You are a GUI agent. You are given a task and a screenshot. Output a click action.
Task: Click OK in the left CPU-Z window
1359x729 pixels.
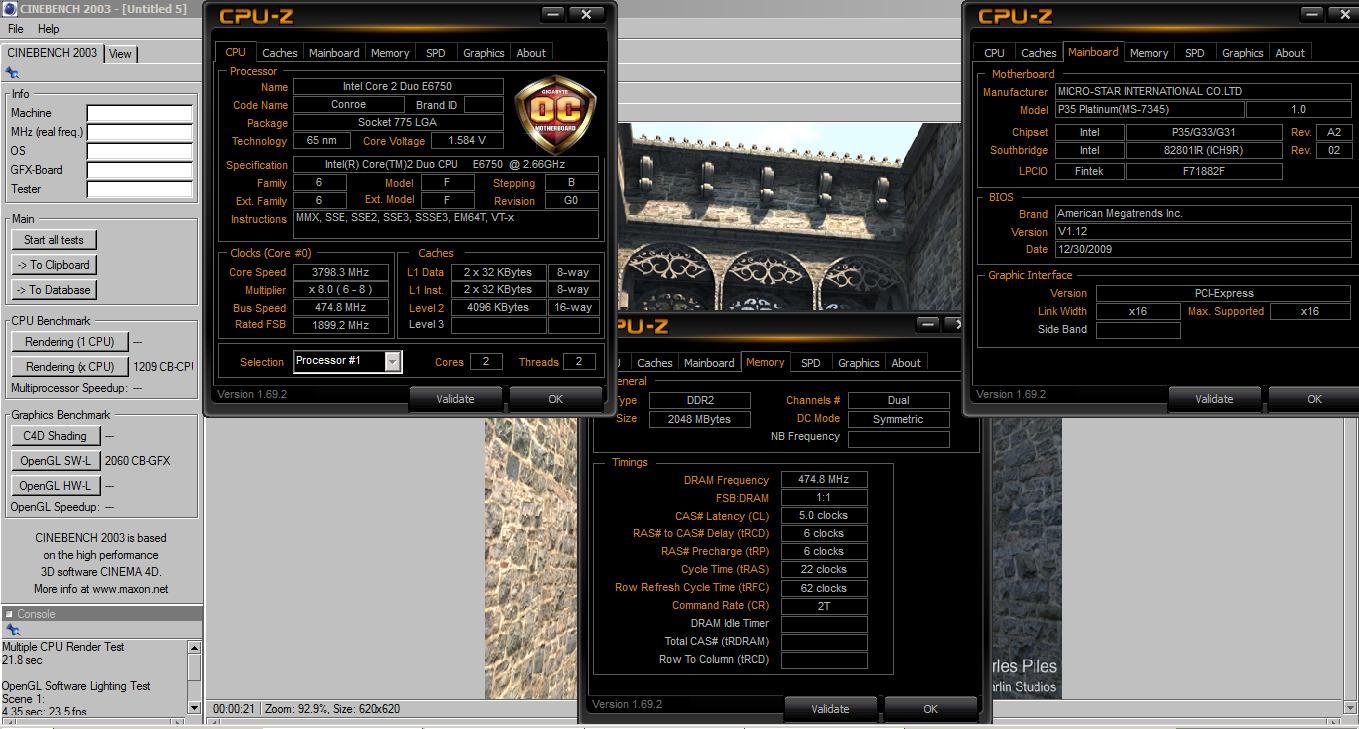pos(556,399)
